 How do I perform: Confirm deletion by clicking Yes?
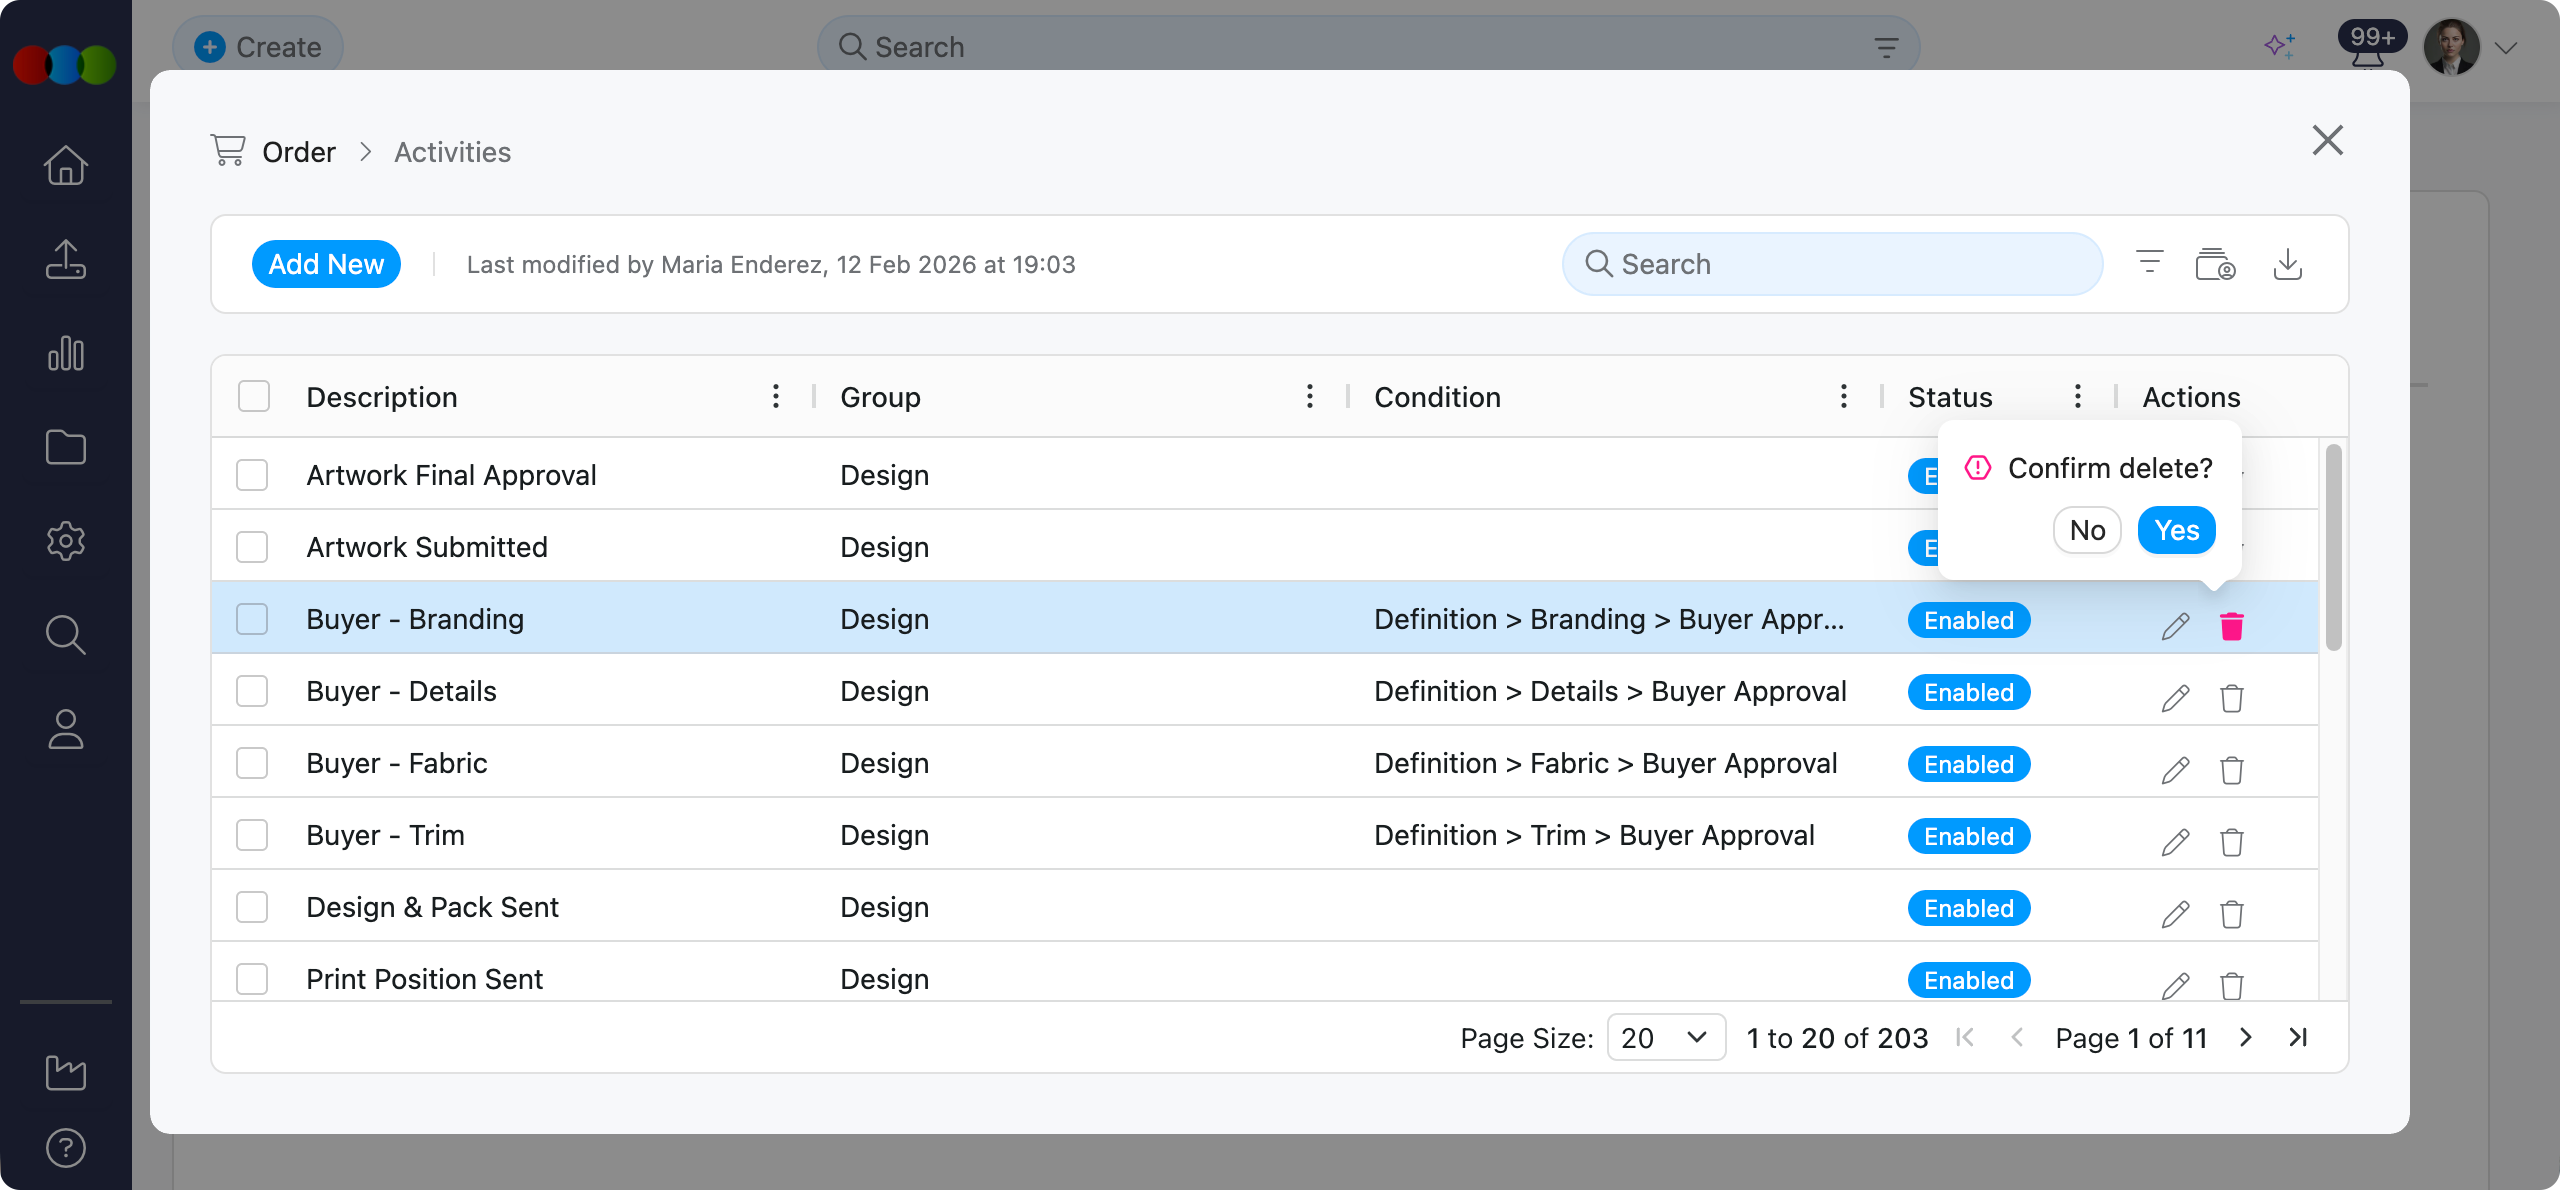tap(2177, 530)
